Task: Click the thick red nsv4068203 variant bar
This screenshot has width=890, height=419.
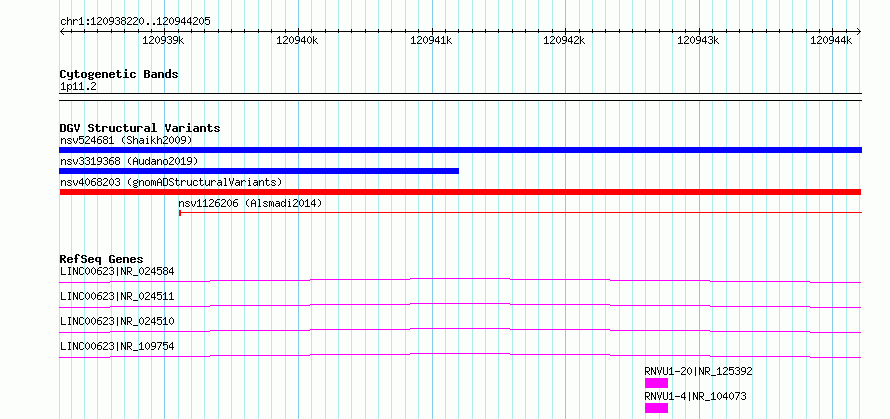Action: tap(460, 192)
